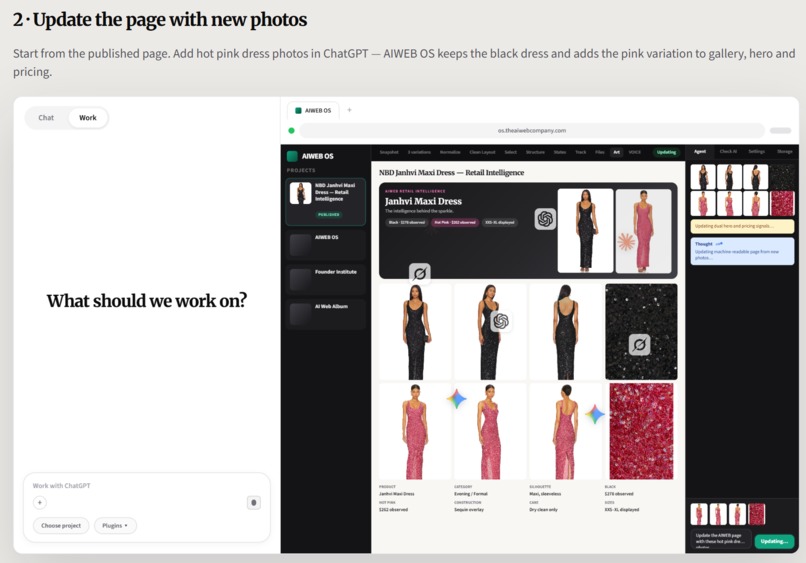806x563 pixels.
Task: Open pink dress back-view gallery photo
Action: [565, 431]
